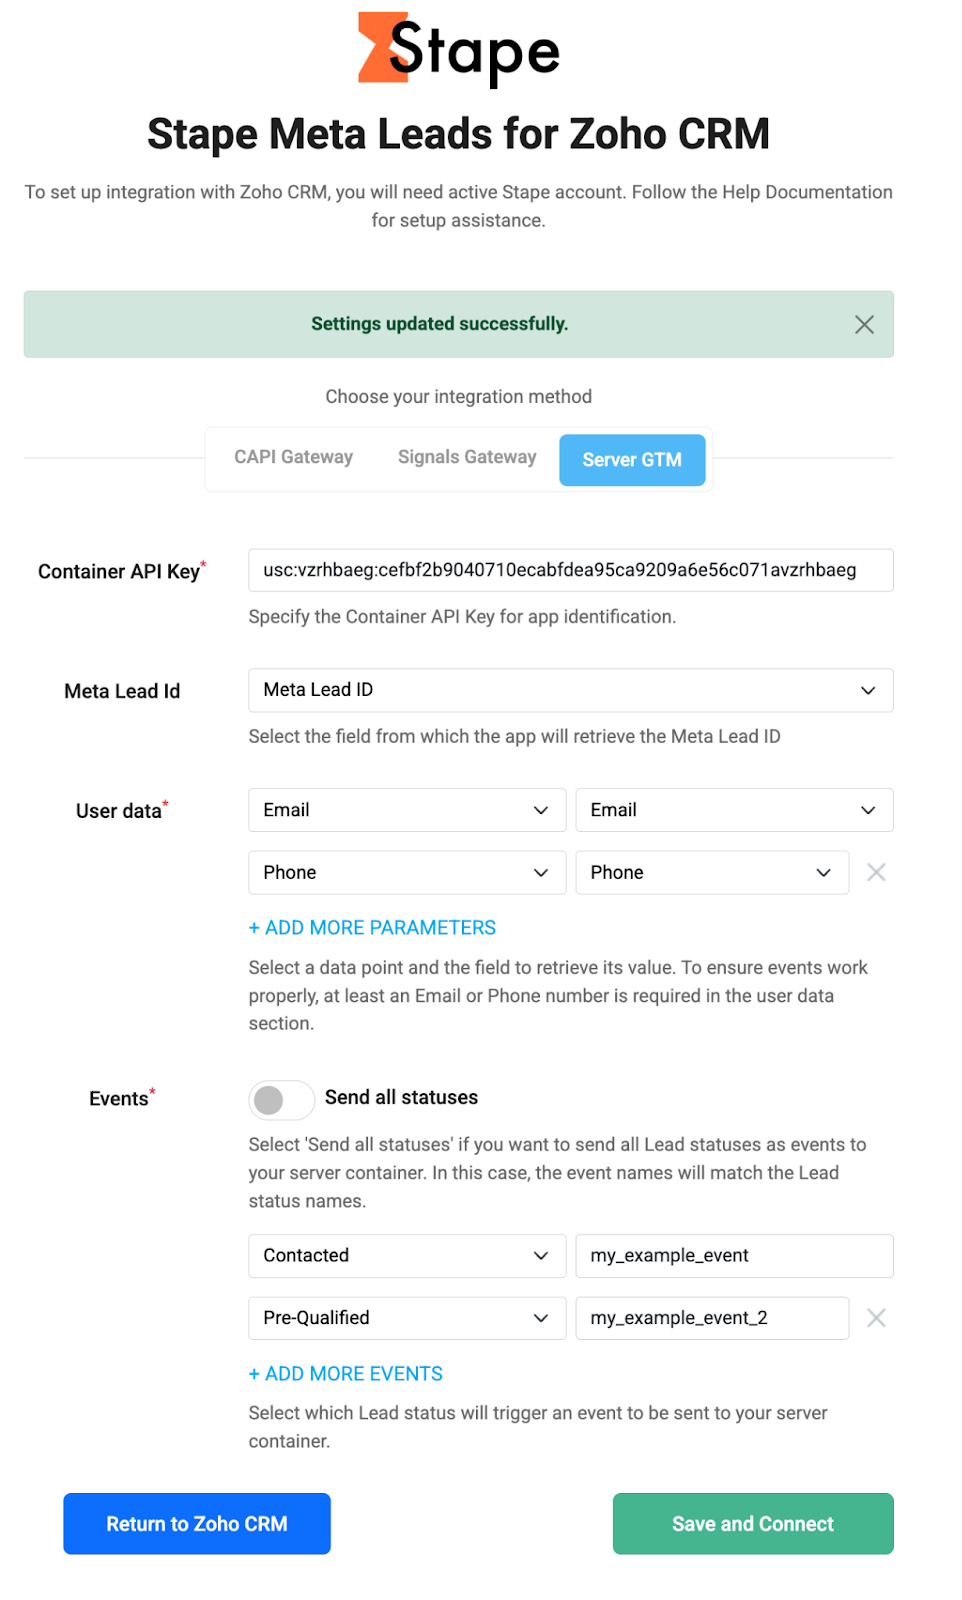Image resolution: width=962 pixels, height=1600 pixels.
Task: Click the Container API Key input field
Action: click(x=570, y=570)
